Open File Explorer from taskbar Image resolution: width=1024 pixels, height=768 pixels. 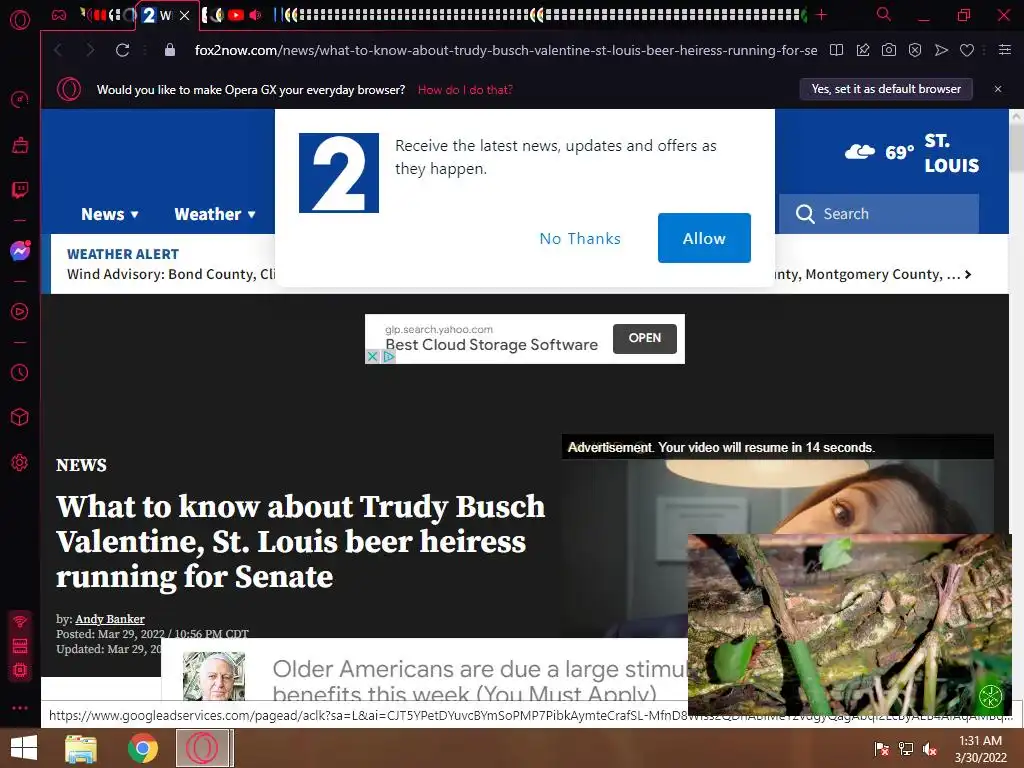coord(81,748)
